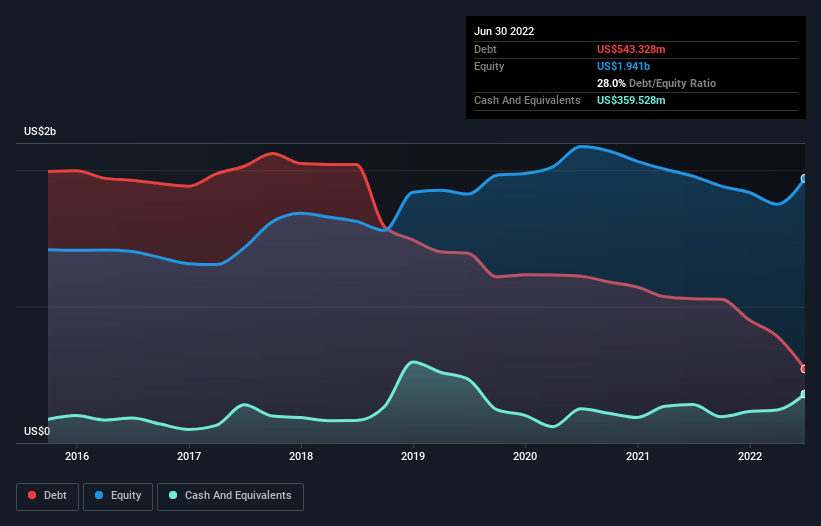Viewport: 821px width, 526px height.
Task: Toggle the Debt legend button
Action: [47, 496]
